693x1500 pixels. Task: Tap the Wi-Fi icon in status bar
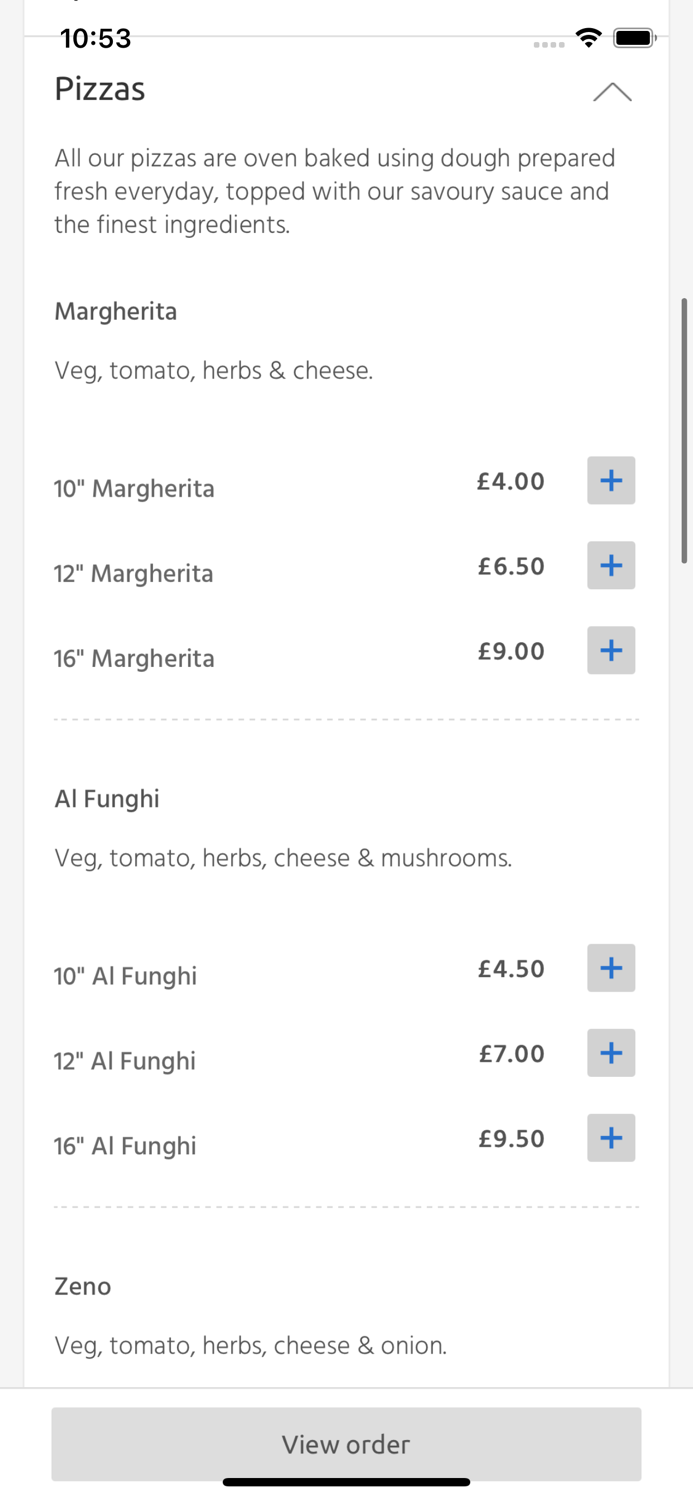[588, 37]
